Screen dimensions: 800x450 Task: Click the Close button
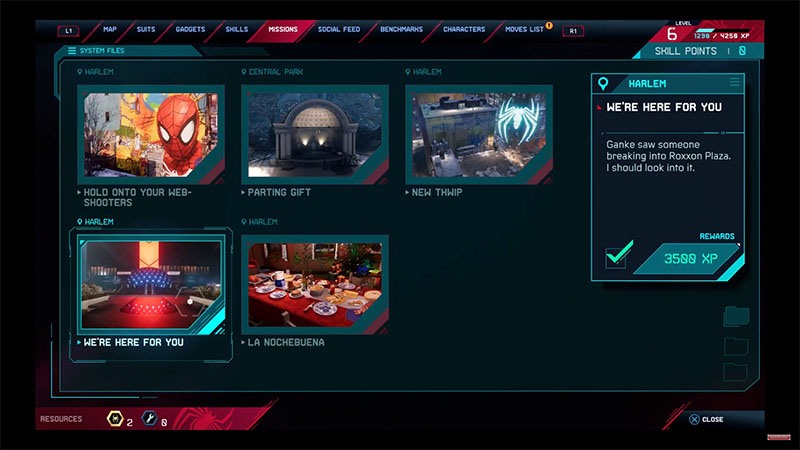point(706,419)
